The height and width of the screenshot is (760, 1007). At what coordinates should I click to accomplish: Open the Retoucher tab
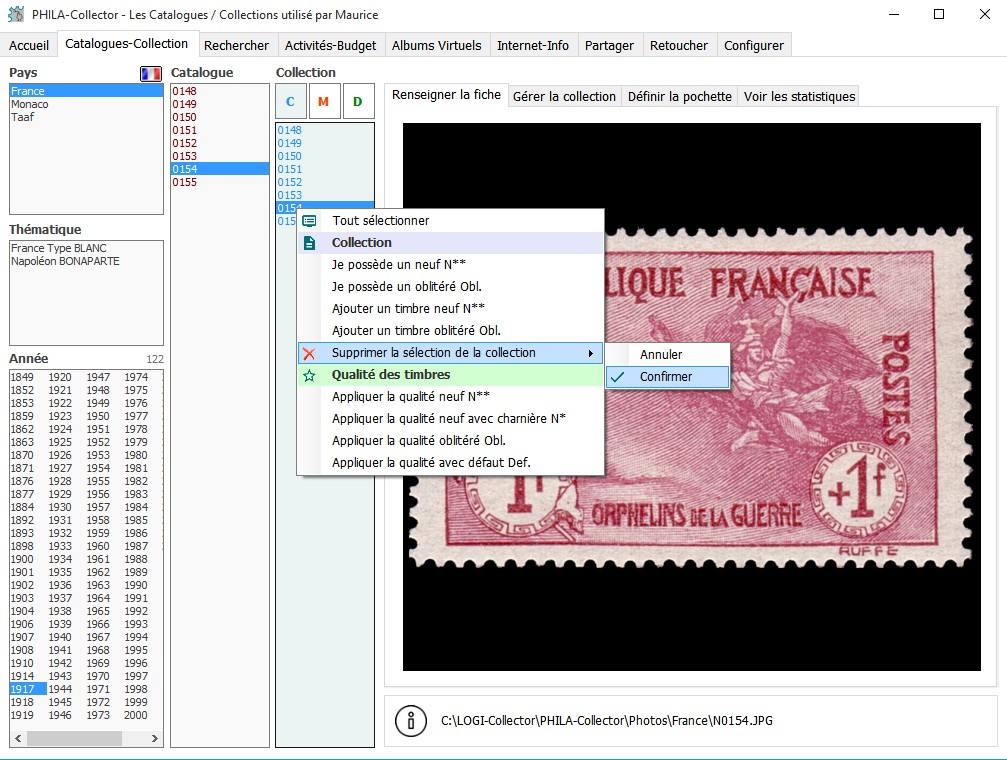(x=679, y=46)
